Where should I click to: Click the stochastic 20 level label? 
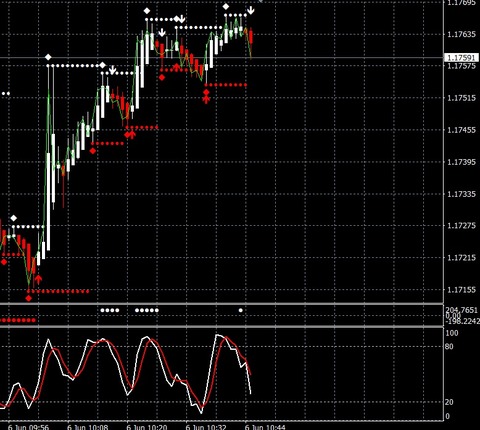tap(449, 402)
